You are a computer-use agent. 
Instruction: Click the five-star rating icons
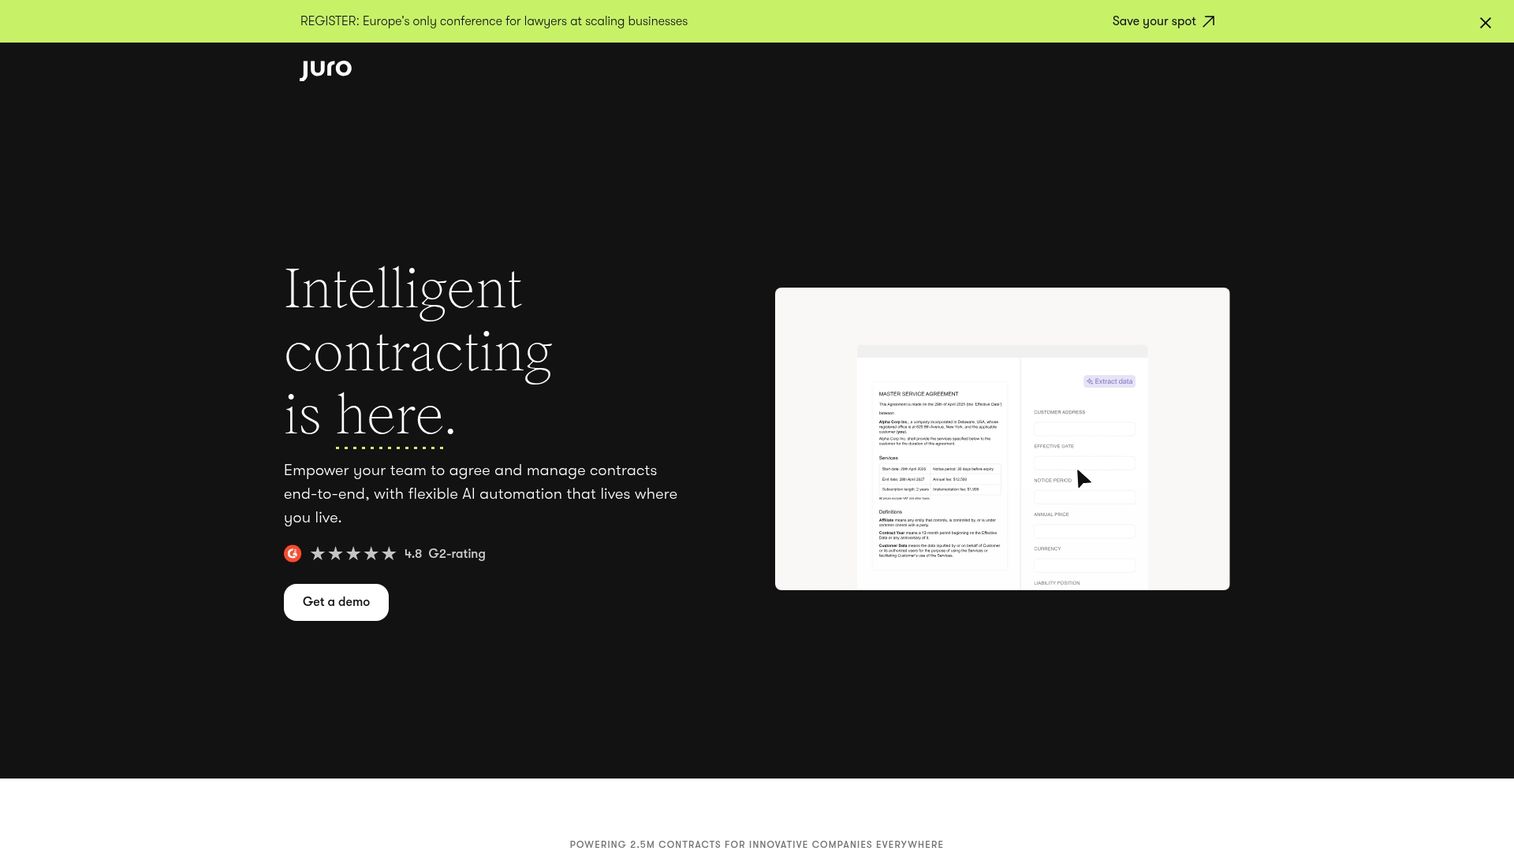click(353, 553)
